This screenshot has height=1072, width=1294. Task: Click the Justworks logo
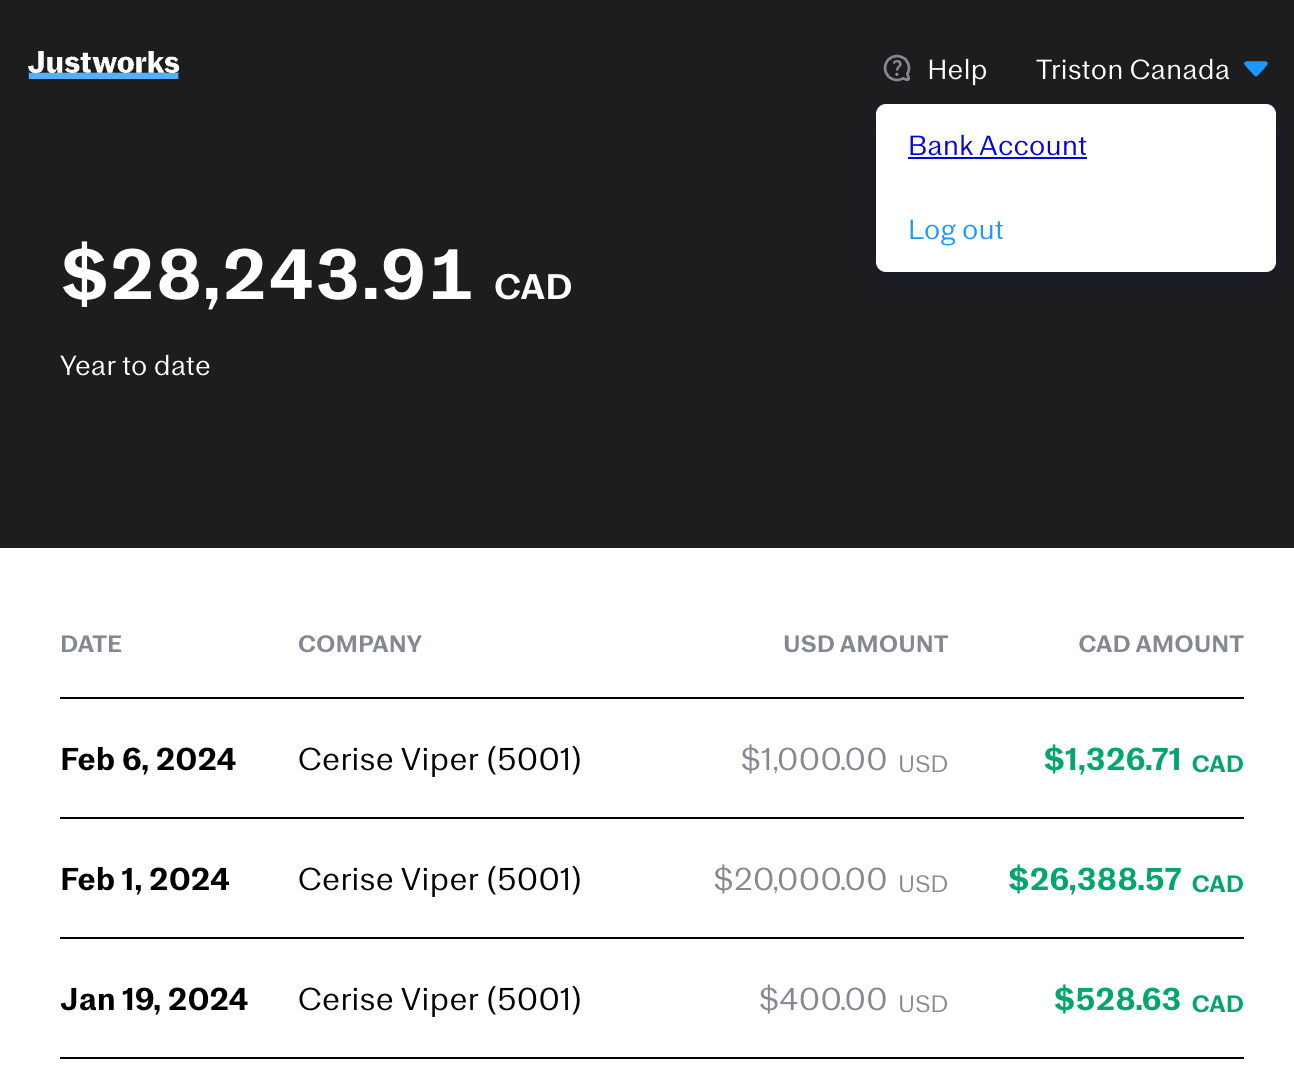(x=104, y=63)
